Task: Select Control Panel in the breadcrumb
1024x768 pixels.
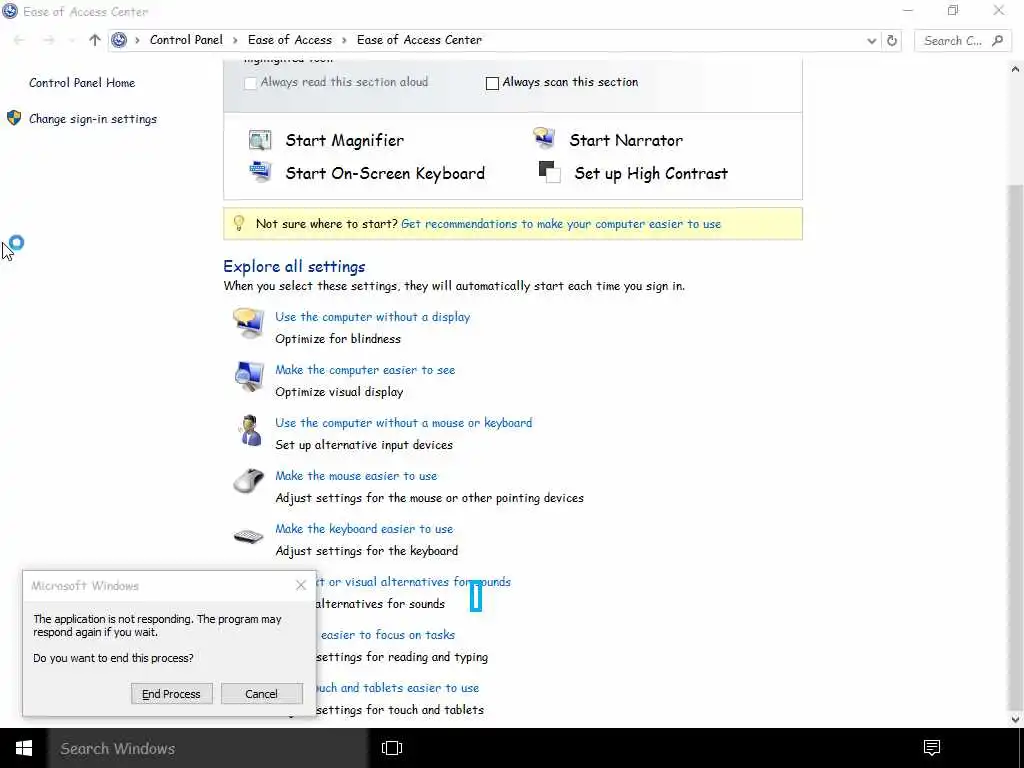Action: pos(186,40)
